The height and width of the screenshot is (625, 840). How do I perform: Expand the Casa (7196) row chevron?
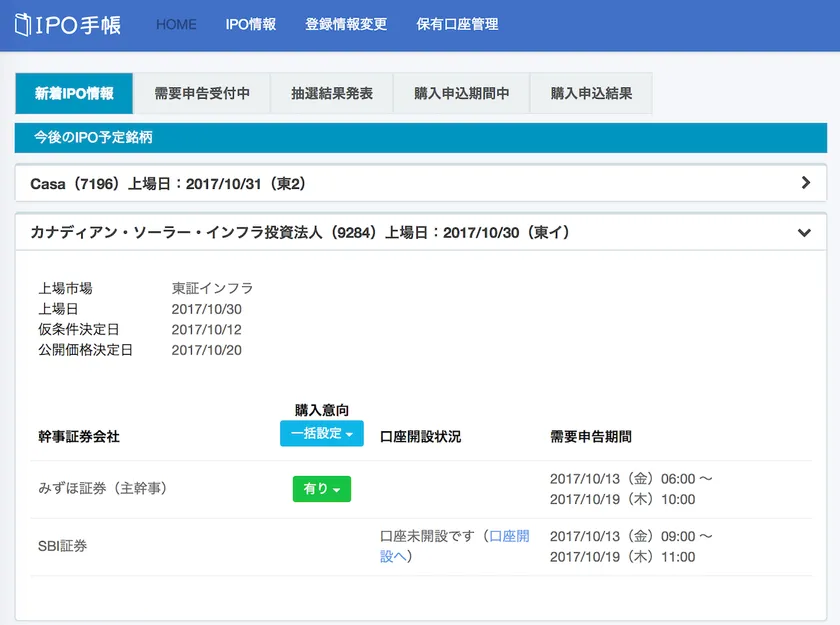[x=806, y=183]
